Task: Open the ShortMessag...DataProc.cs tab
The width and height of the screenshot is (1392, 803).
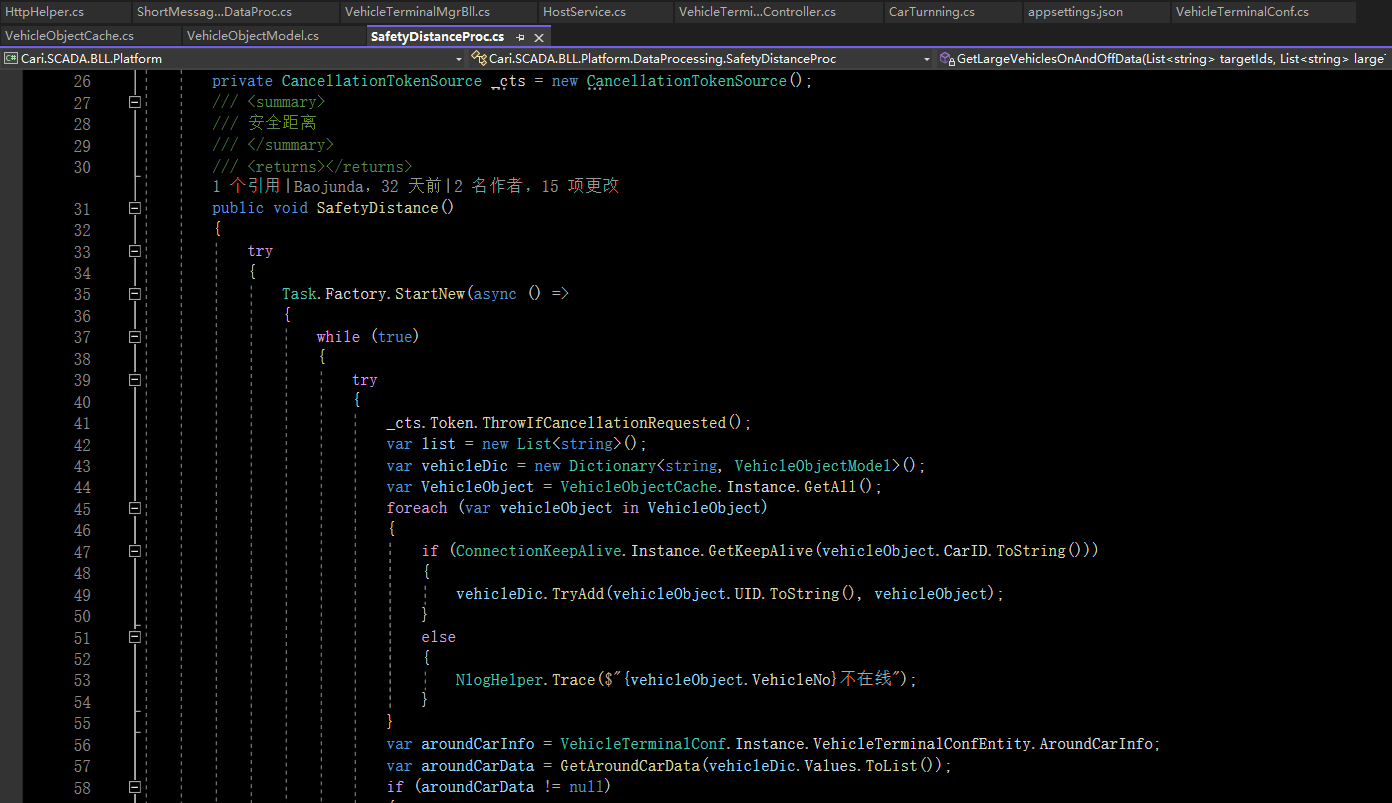Action: (x=214, y=12)
